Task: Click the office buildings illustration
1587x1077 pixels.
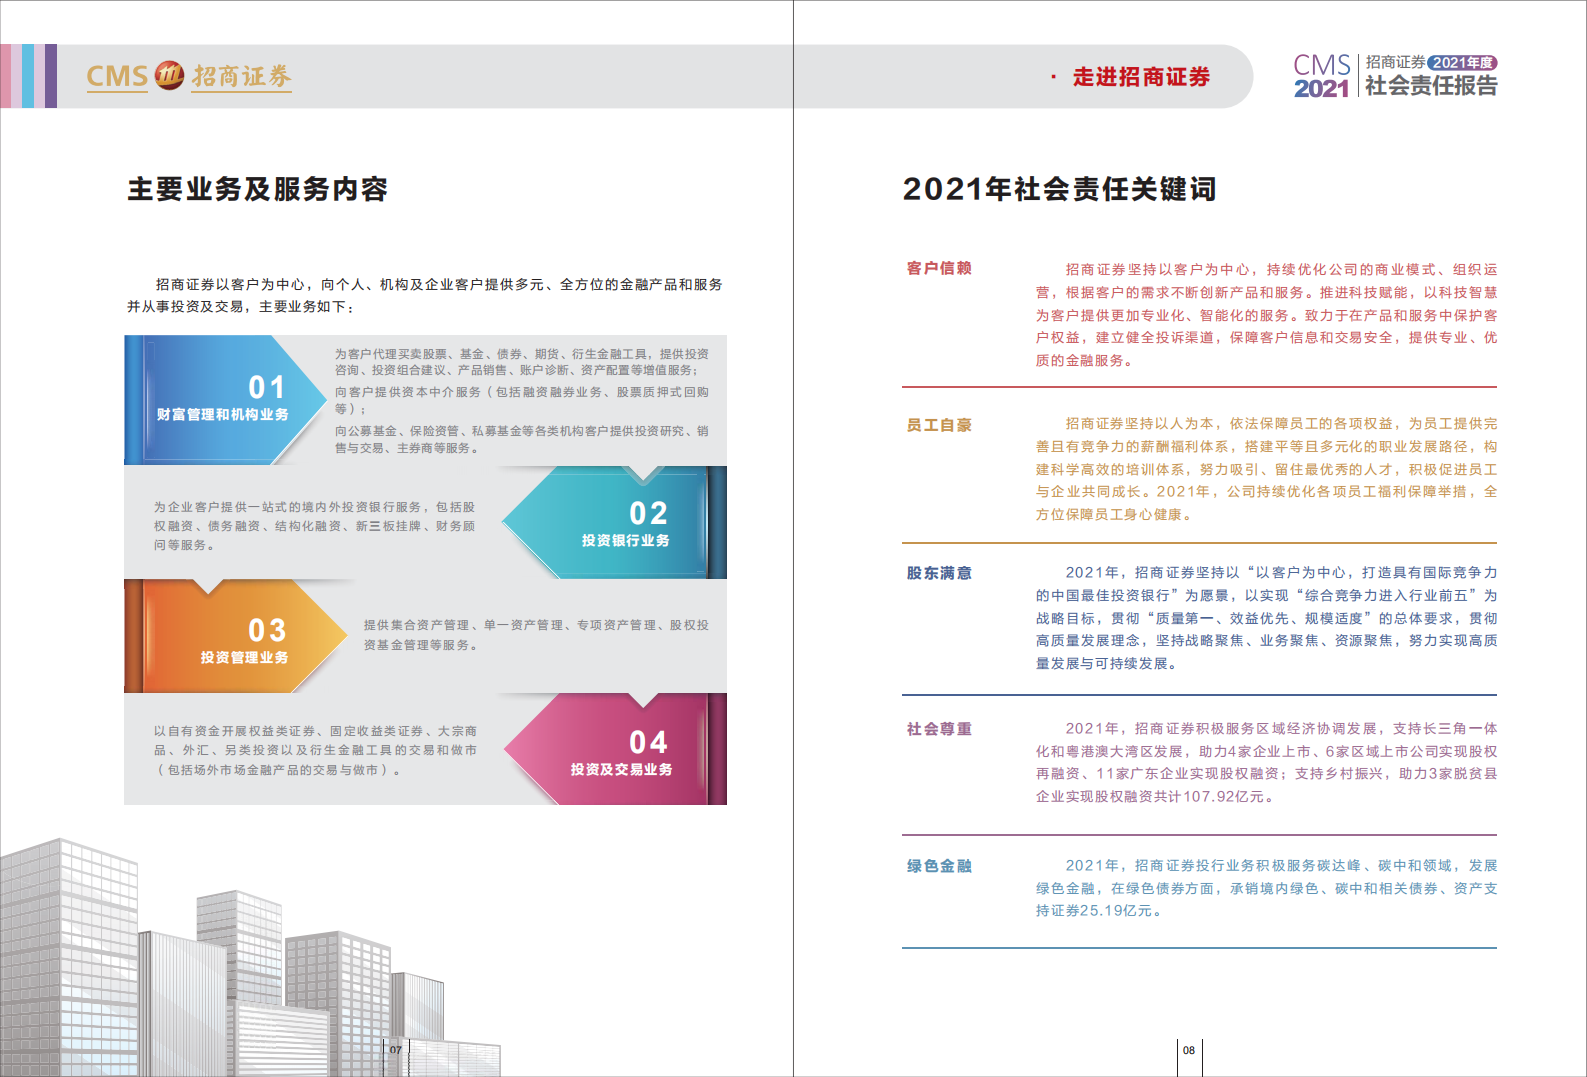Action: (250, 958)
